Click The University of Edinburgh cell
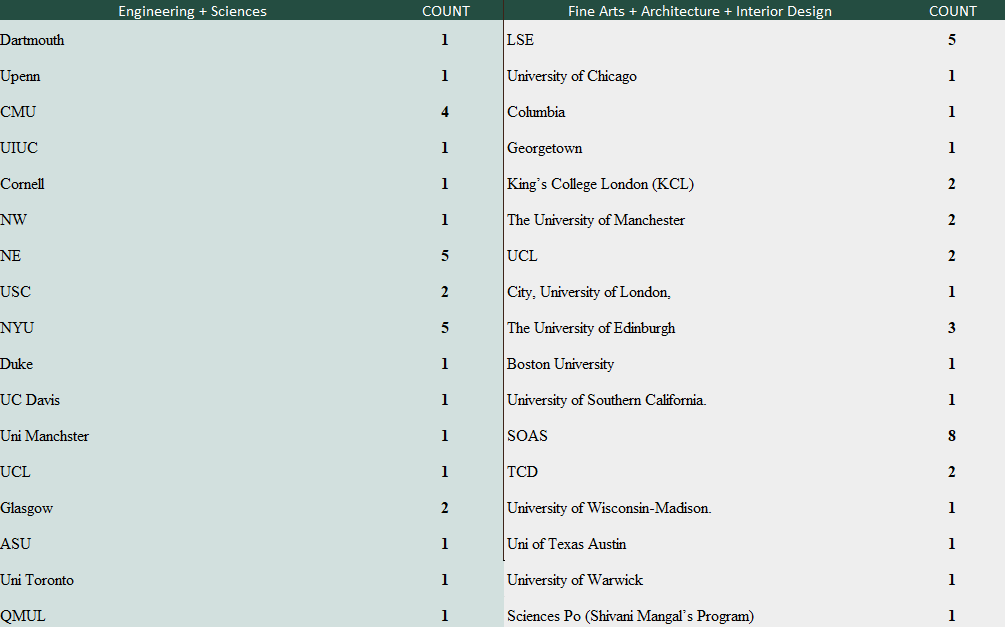Viewport: 1005px width, 627px height. pos(591,328)
